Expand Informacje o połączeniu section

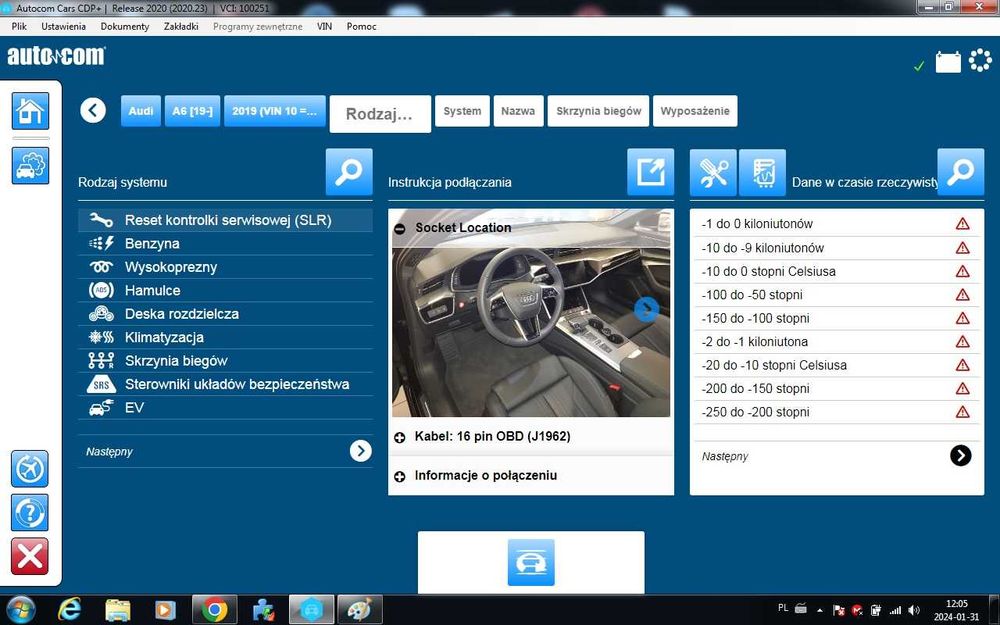400,476
